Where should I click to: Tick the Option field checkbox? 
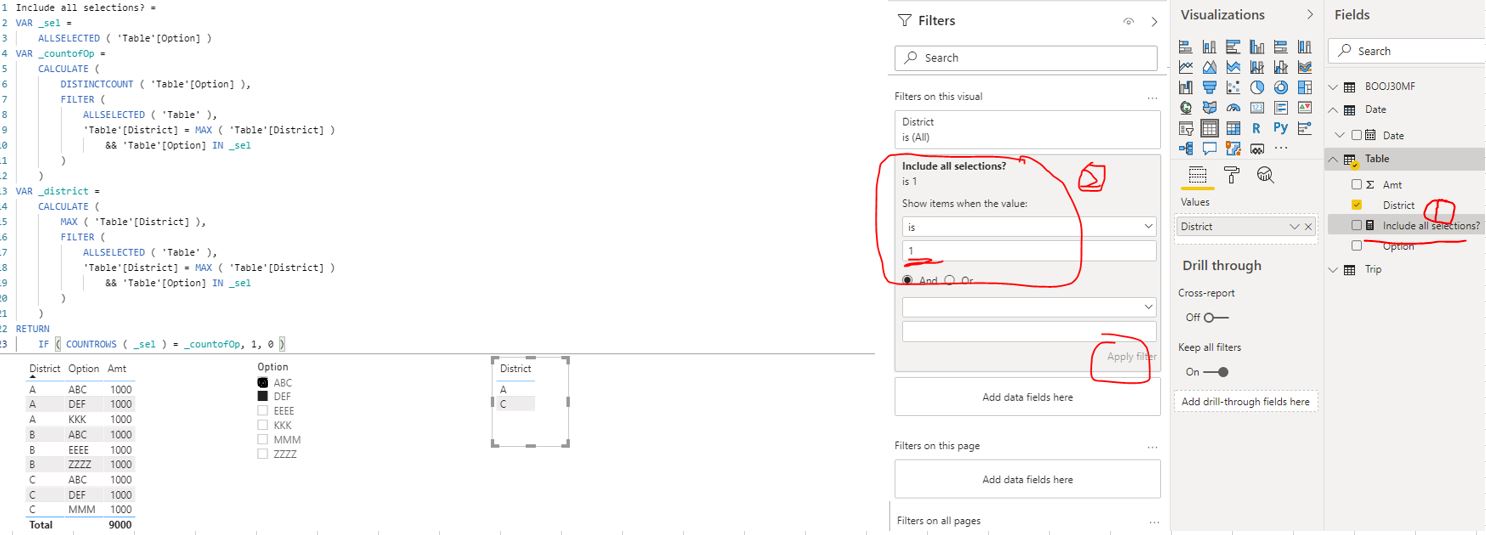pos(1356,245)
